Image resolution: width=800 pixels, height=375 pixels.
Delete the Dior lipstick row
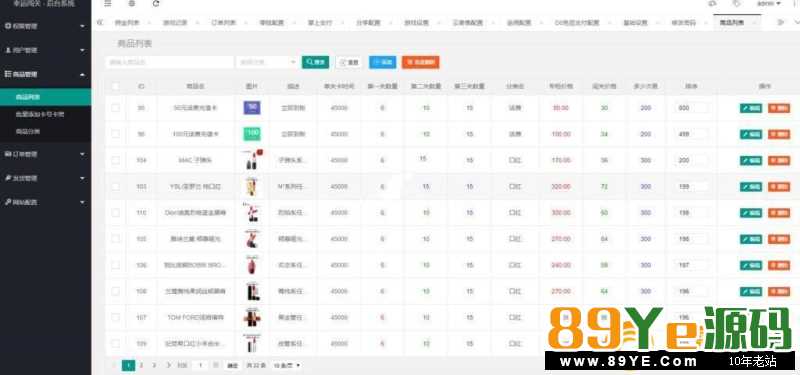(779, 213)
